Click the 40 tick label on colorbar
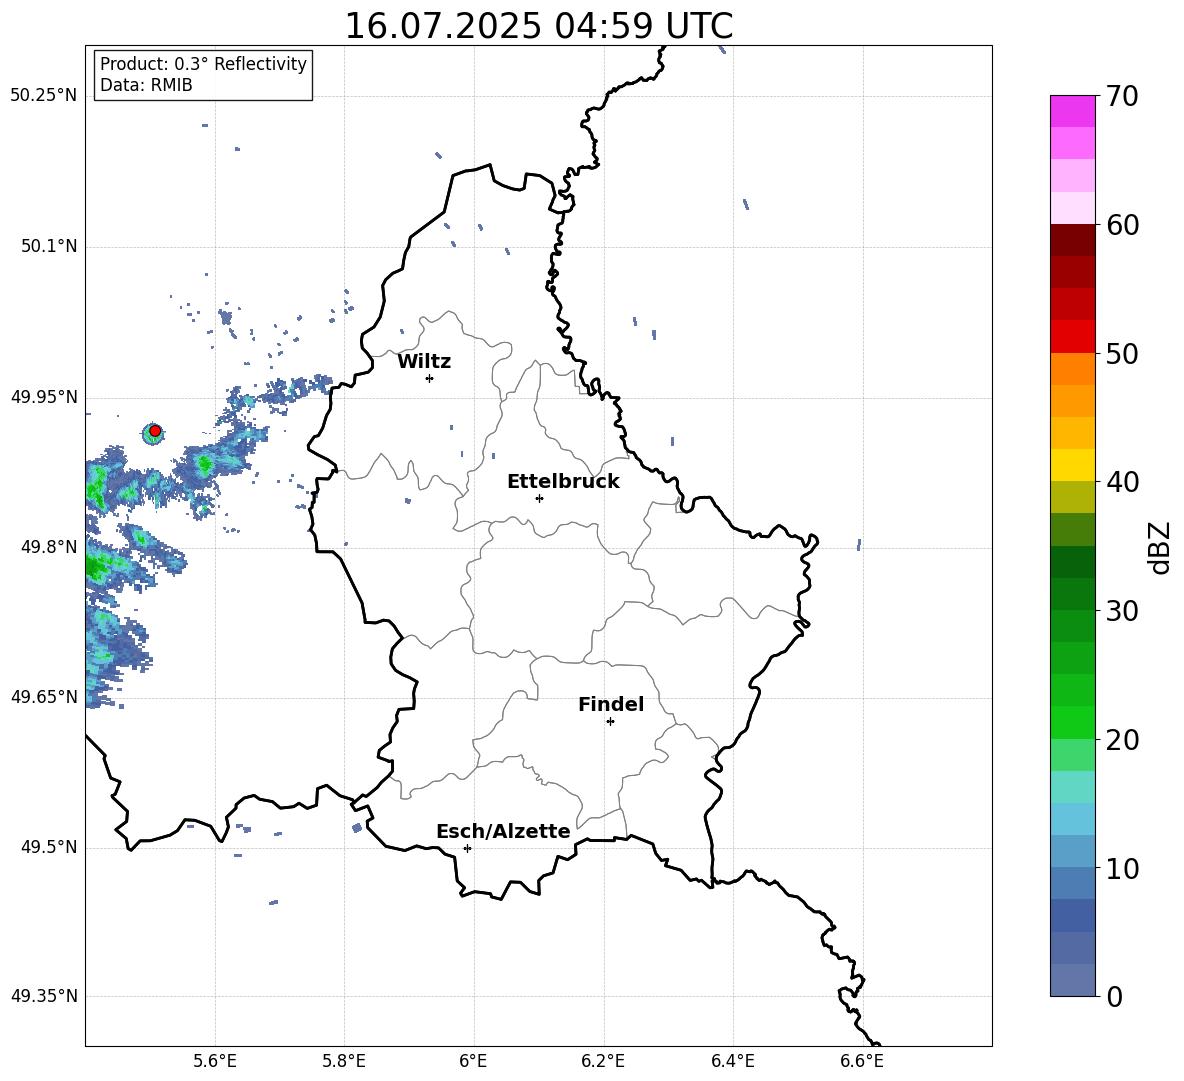The width and height of the screenshot is (1184, 1081). 1122,482
